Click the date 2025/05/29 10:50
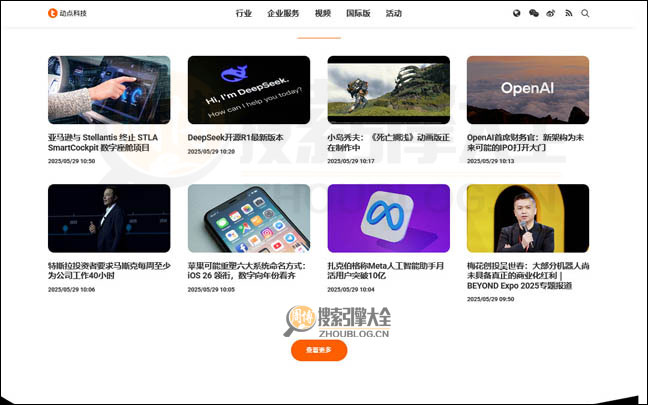This screenshot has width=648, height=405. [71, 161]
